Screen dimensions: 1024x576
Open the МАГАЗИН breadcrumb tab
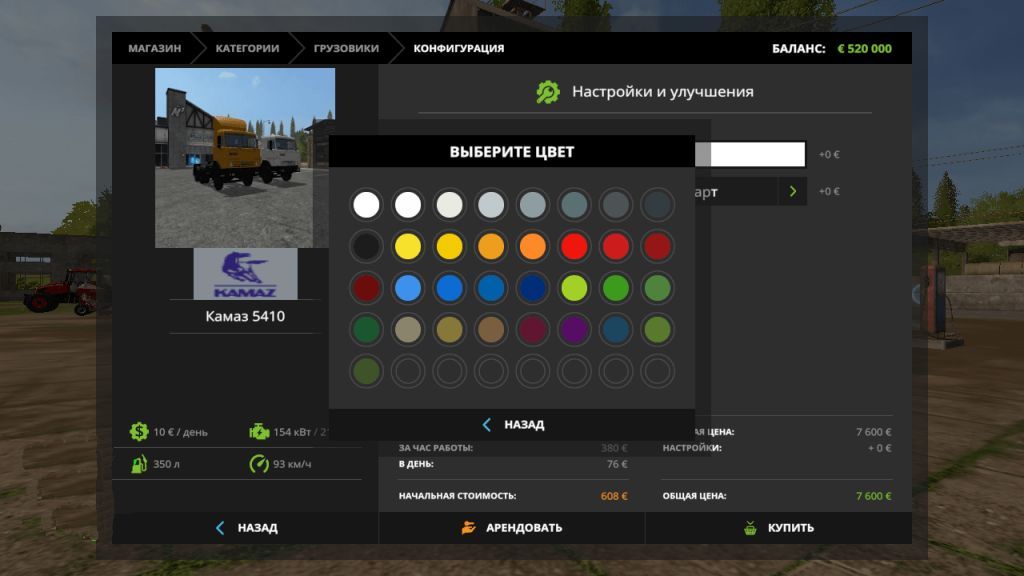click(154, 48)
